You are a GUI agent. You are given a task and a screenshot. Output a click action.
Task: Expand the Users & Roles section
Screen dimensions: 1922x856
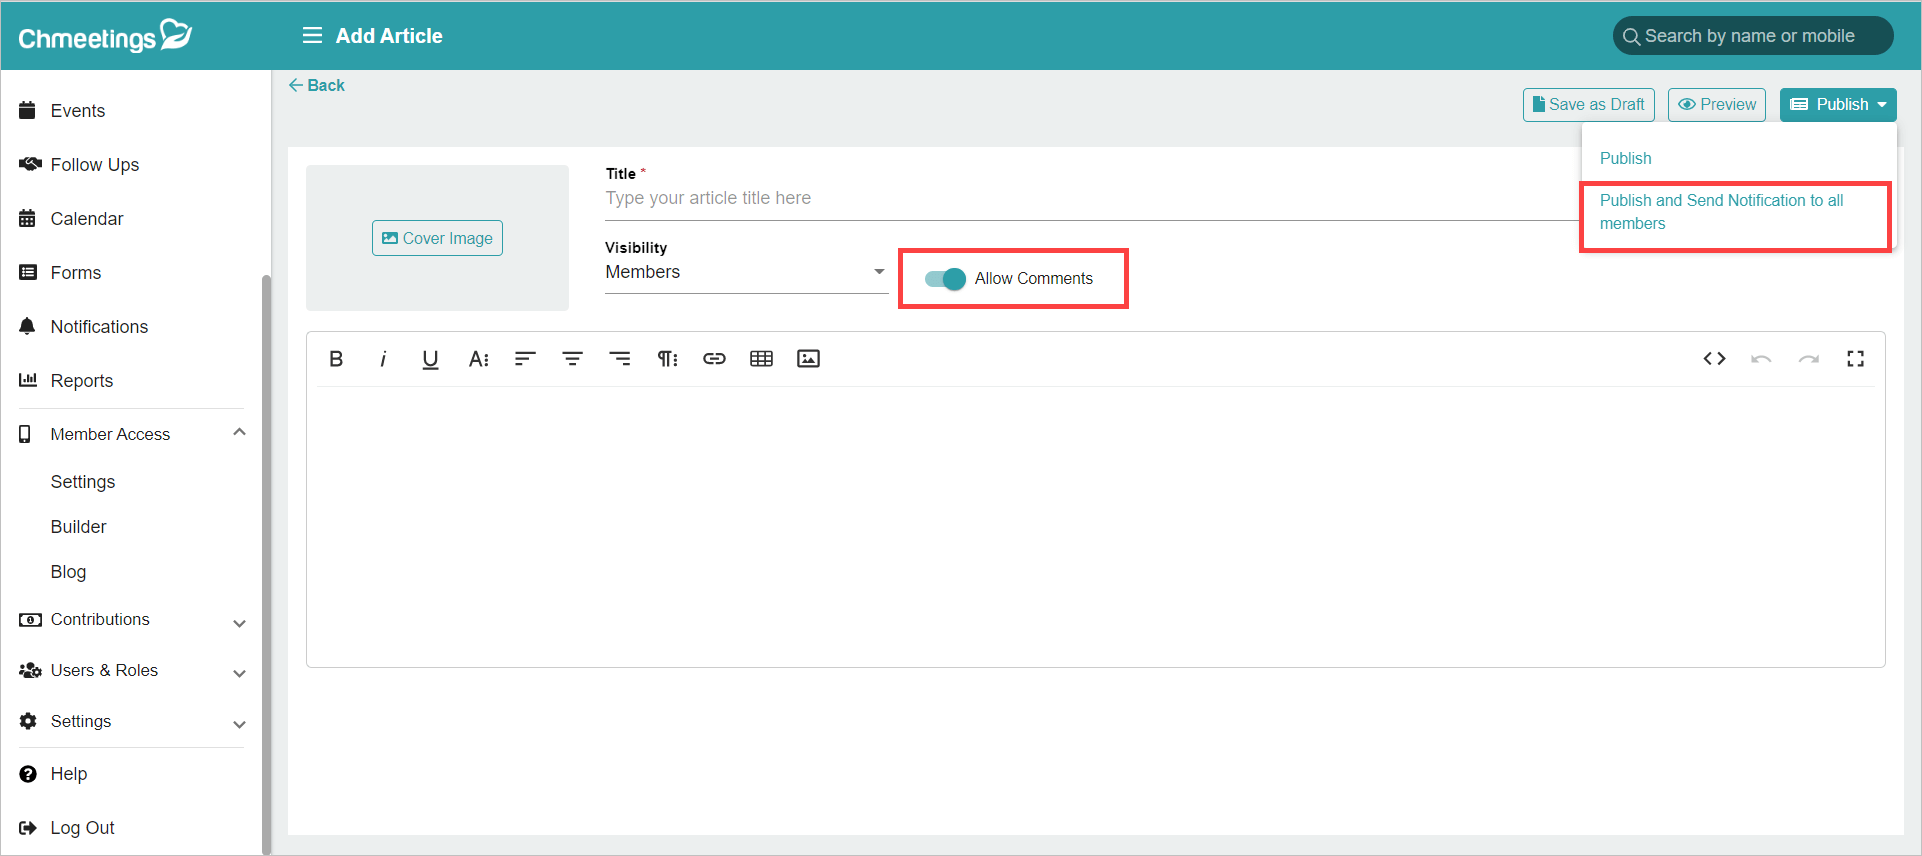coord(239,673)
